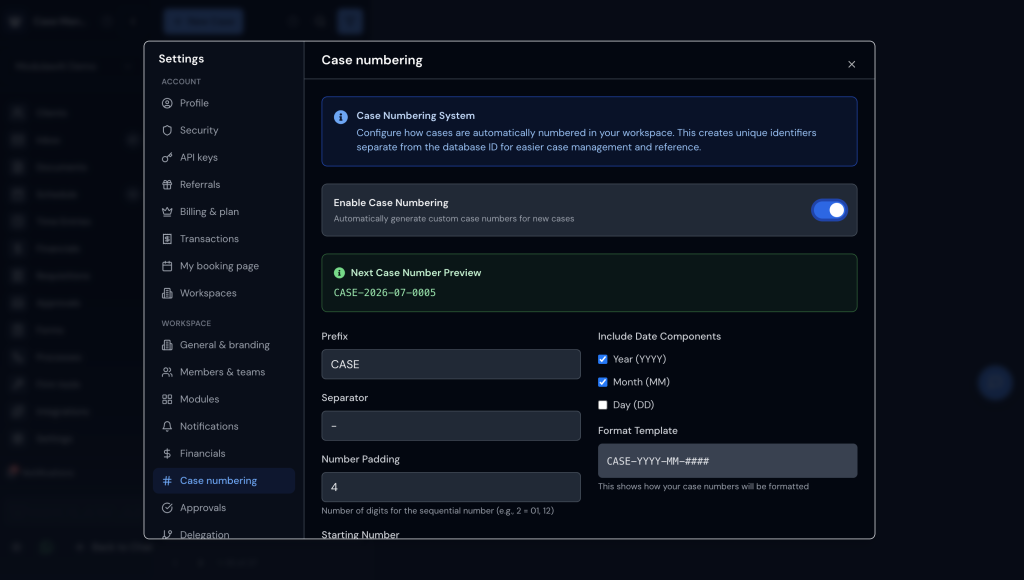The width and height of the screenshot is (1024, 580).
Task: Click the Case numbering dialog heading
Action: click(372, 60)
